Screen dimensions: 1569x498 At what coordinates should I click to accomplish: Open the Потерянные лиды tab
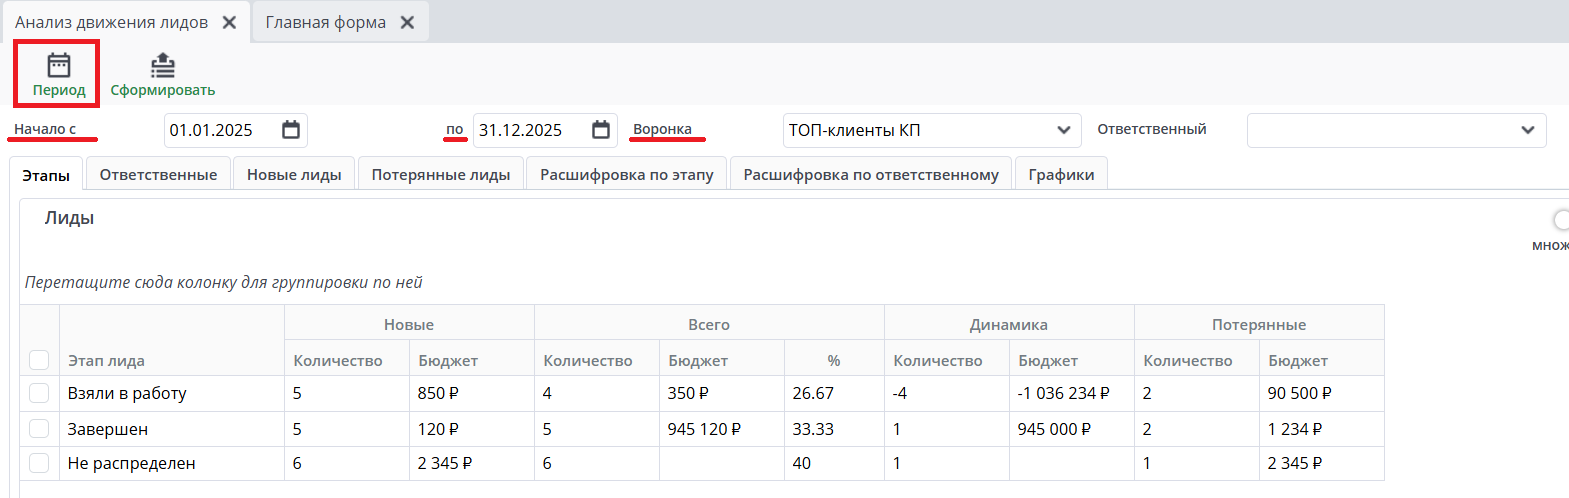click(x=440, y=174)
